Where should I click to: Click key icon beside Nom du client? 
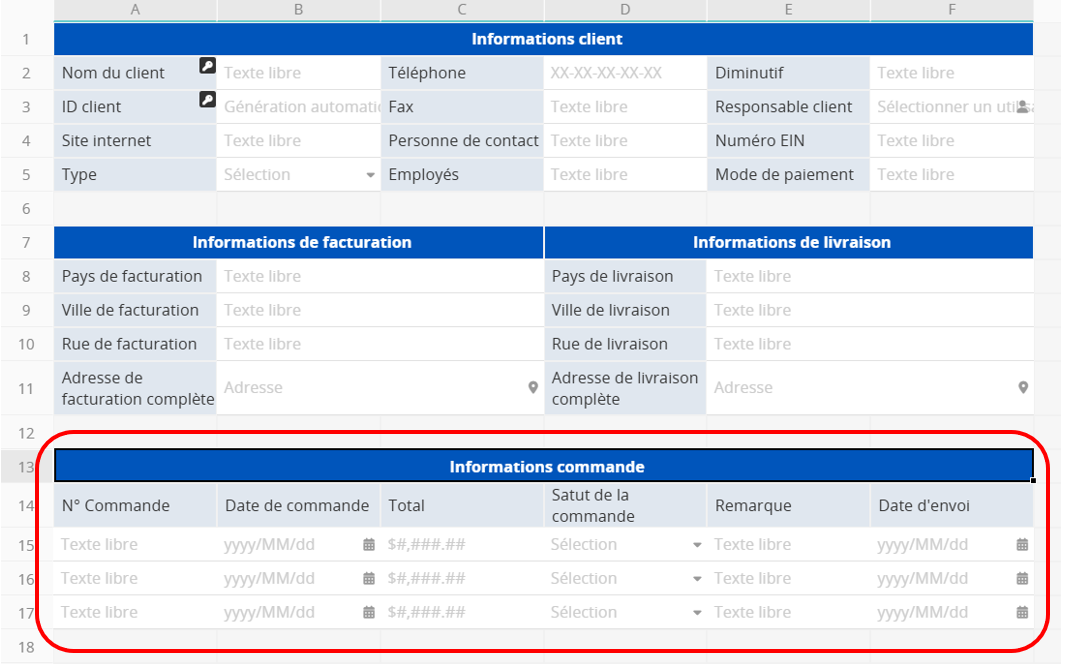pyautogui.click(x=207, y=66)
